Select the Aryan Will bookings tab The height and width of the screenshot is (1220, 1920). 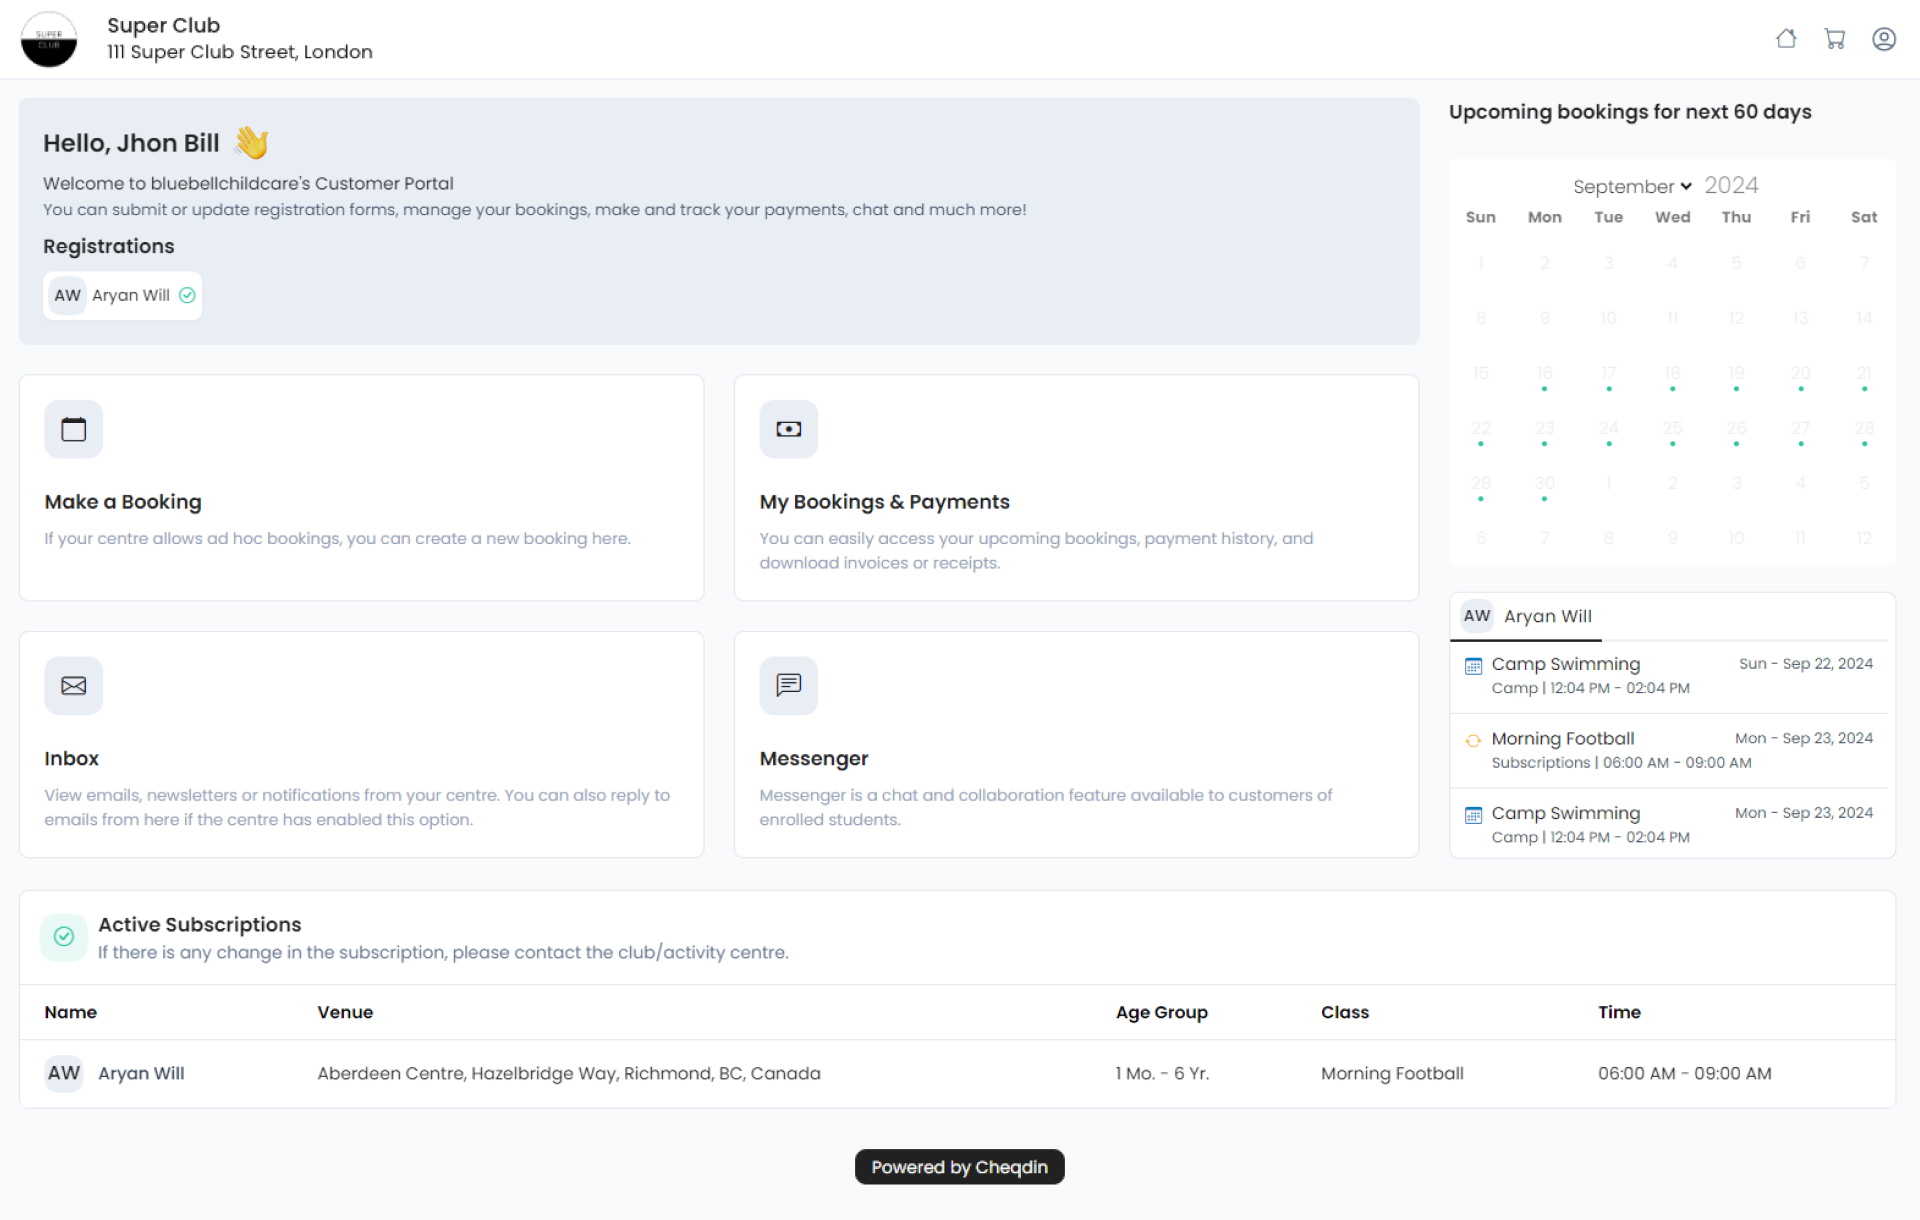tap(1526, 617)
